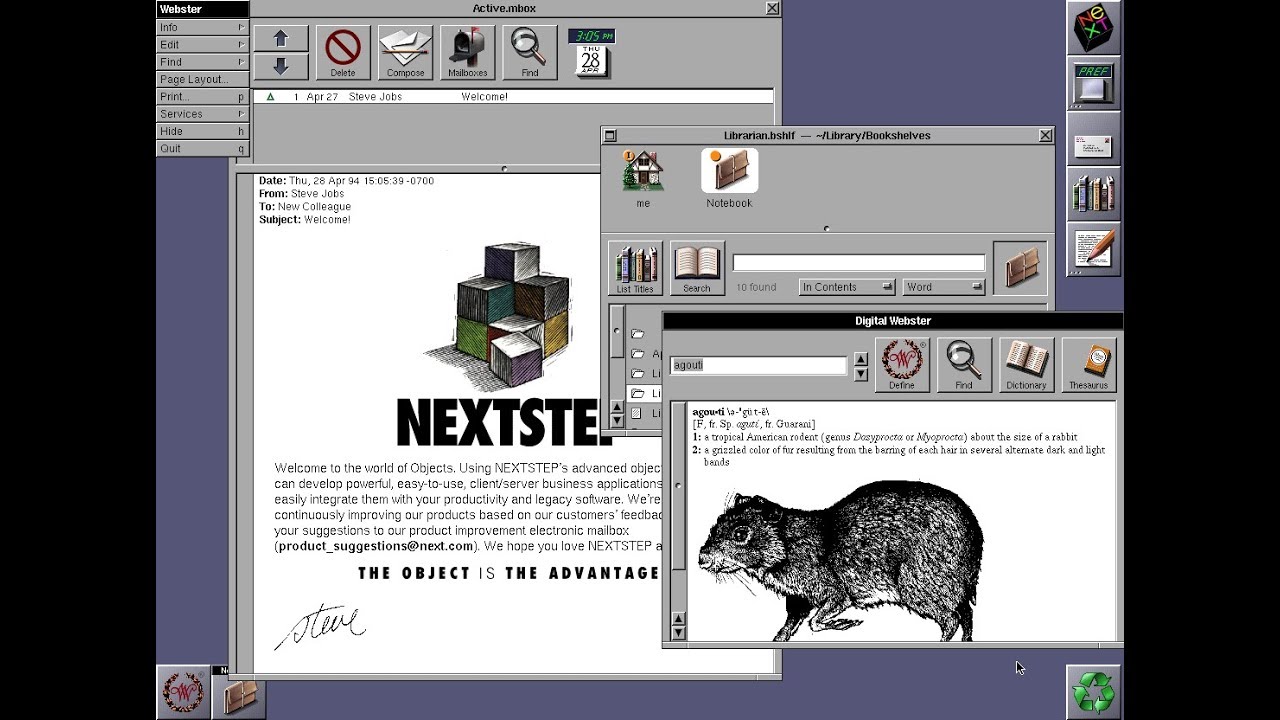
Task: Click the flag triangle on the Steve Jobs message
Action: [270, 97]
